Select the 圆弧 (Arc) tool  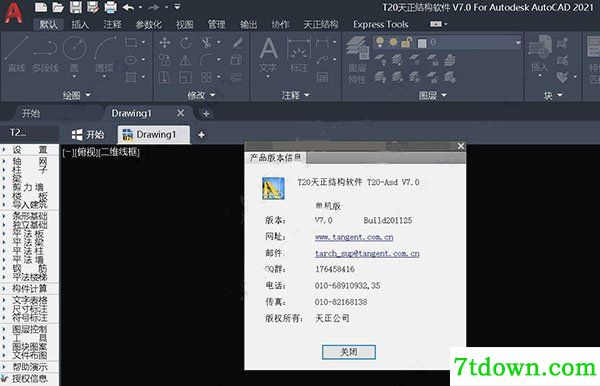point(104,55)
